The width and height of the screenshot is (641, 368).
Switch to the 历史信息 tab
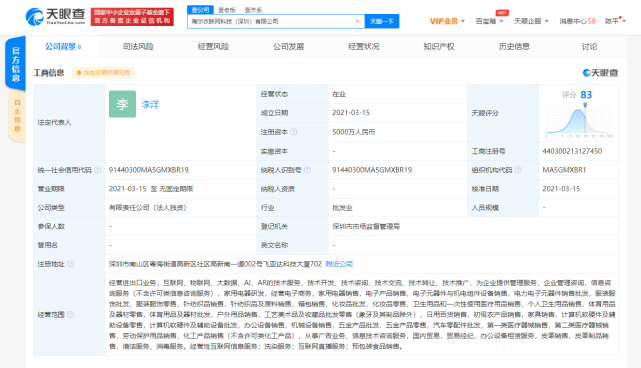(x=514, y=47)
